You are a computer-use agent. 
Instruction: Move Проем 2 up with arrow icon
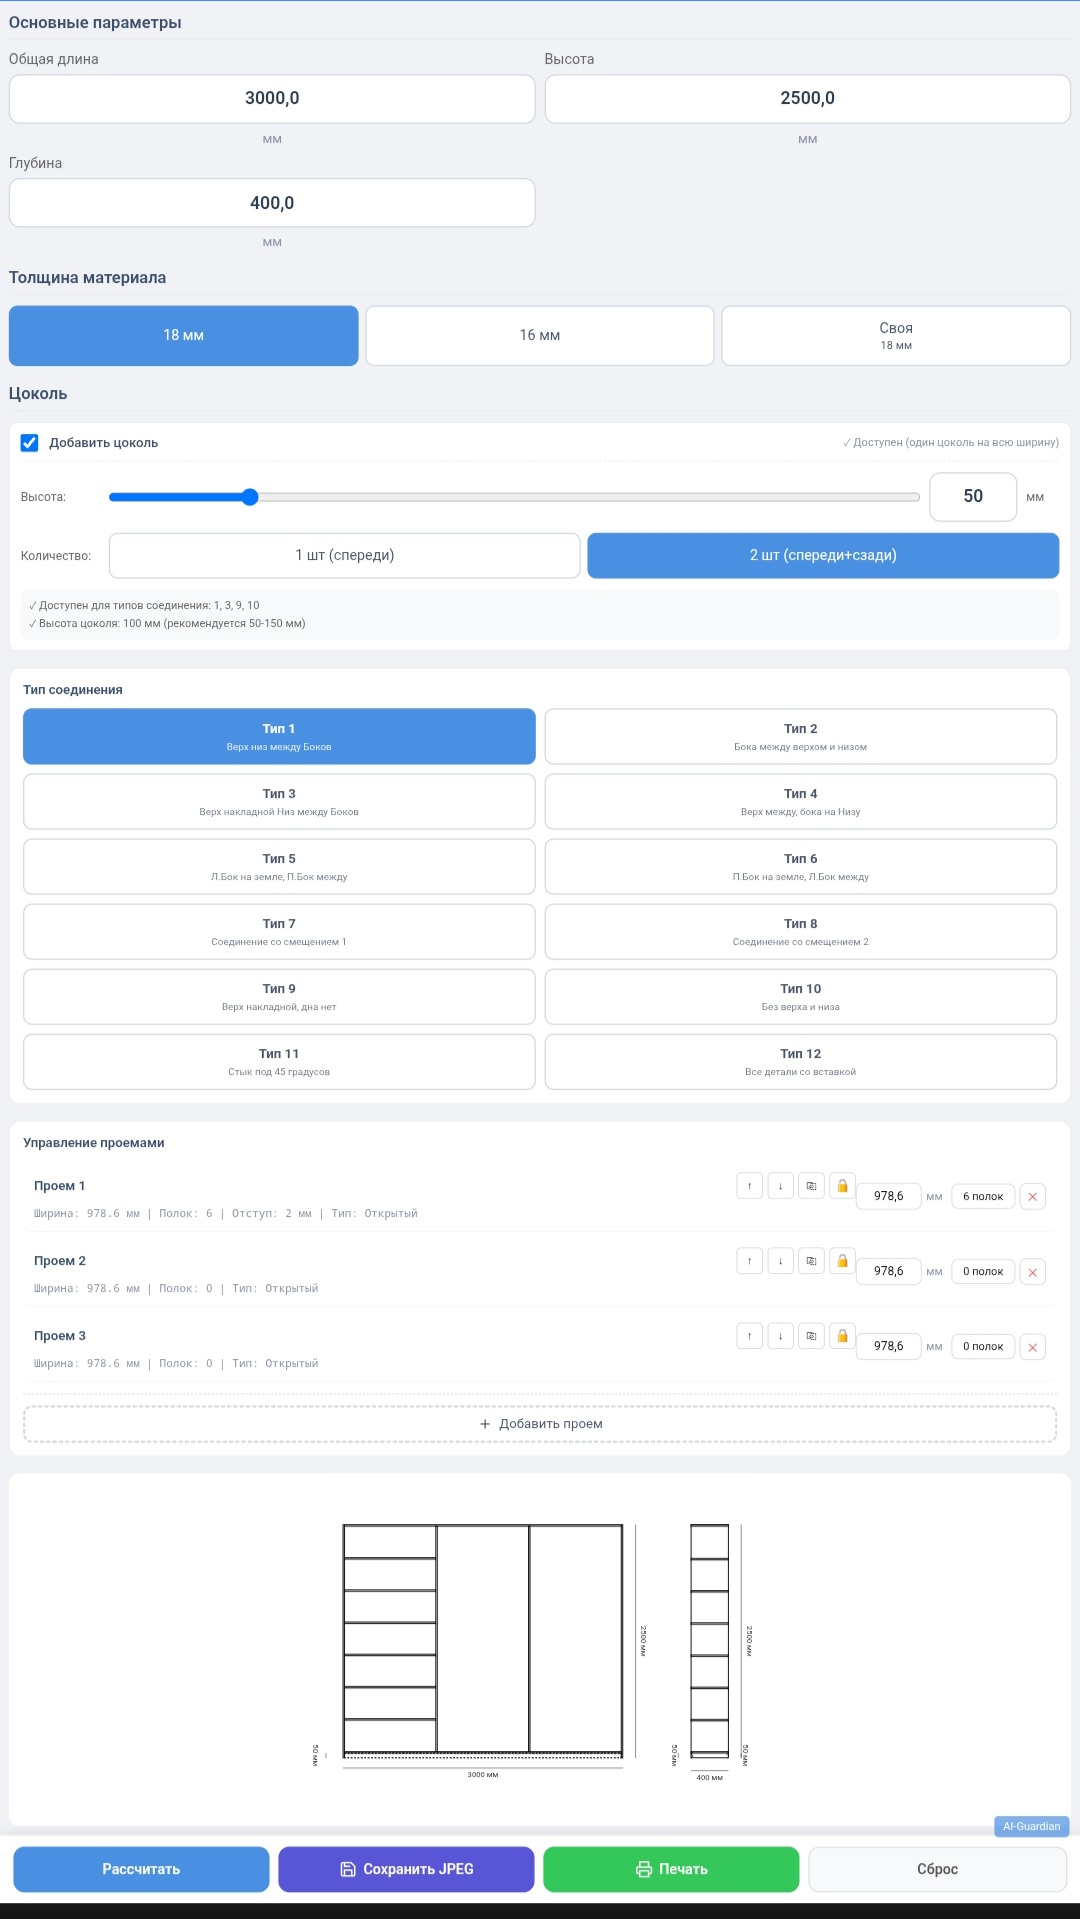tap(749, 1261)
